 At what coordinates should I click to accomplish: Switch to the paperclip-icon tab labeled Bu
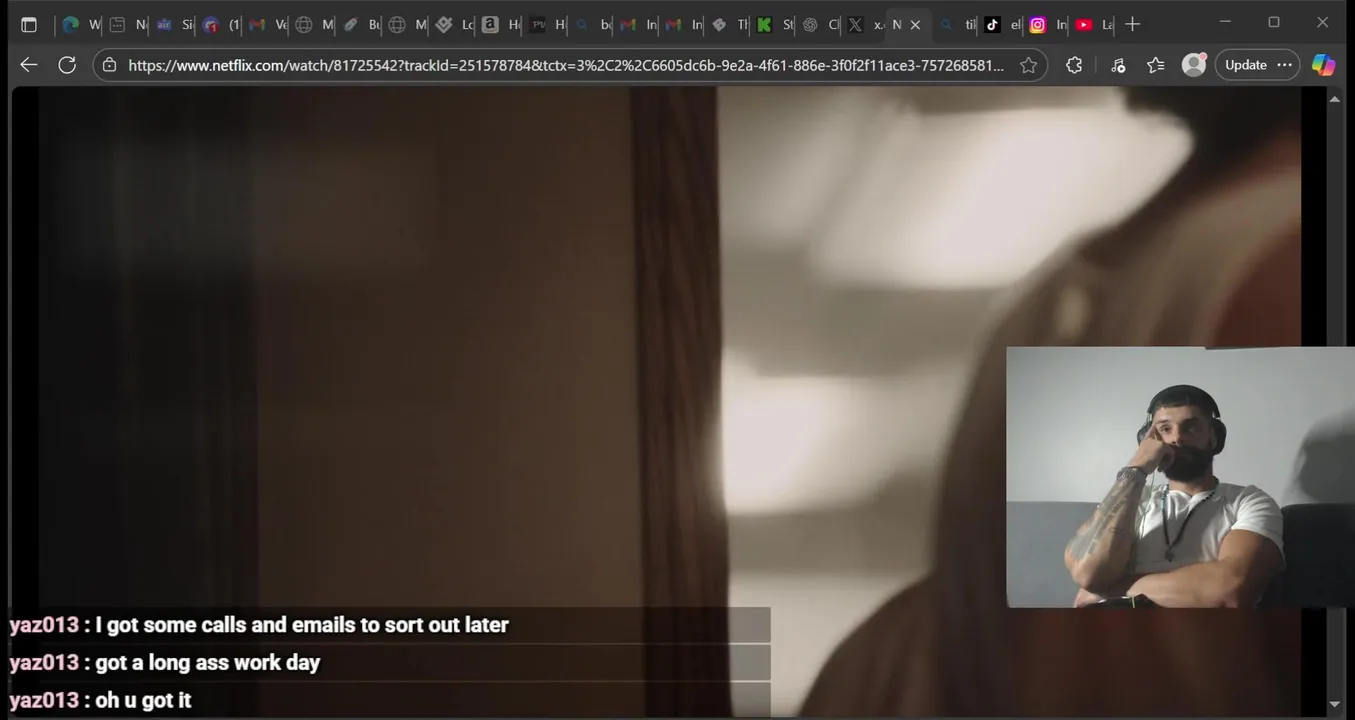[x=361, y=25]
